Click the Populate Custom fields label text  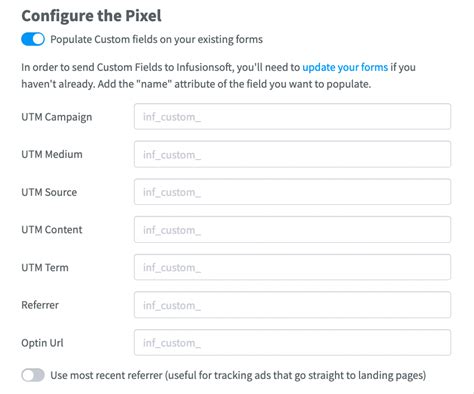coord(156,39)
